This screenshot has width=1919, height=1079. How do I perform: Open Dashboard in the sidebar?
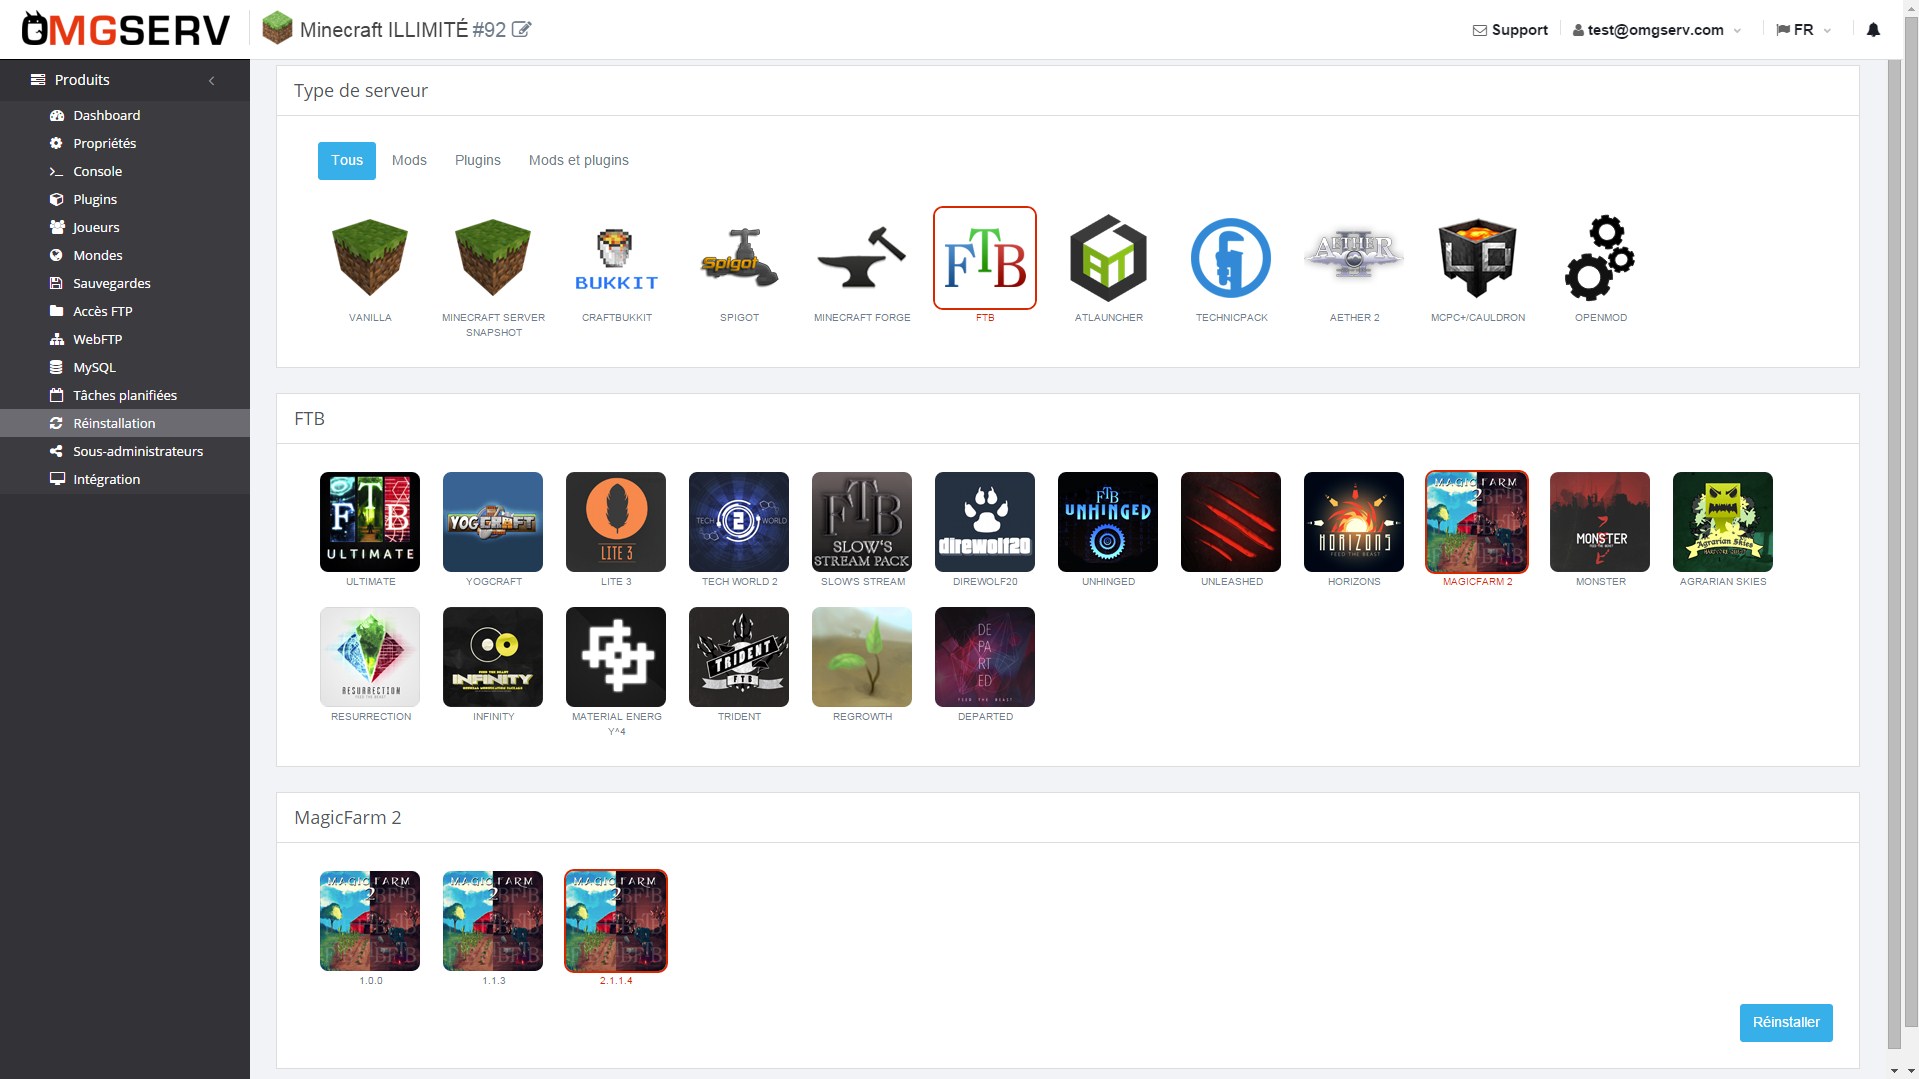[x=125, y=115]
